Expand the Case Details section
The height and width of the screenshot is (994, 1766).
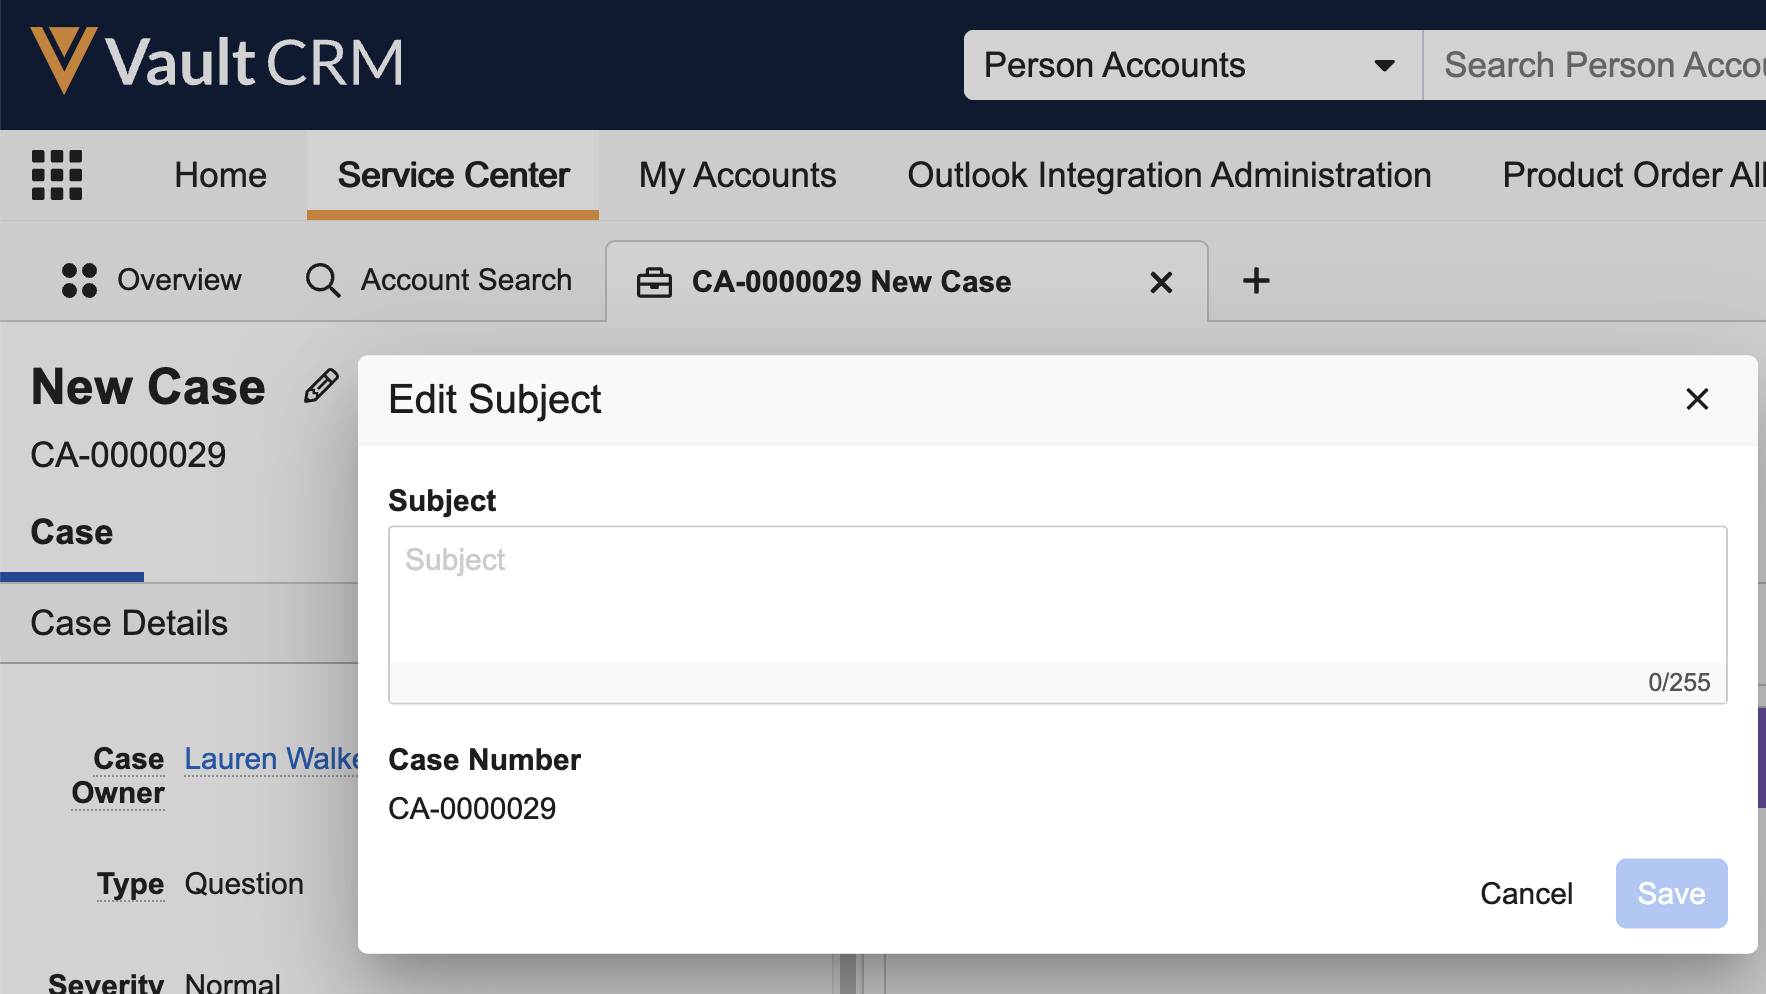click(x=130, y=623)
